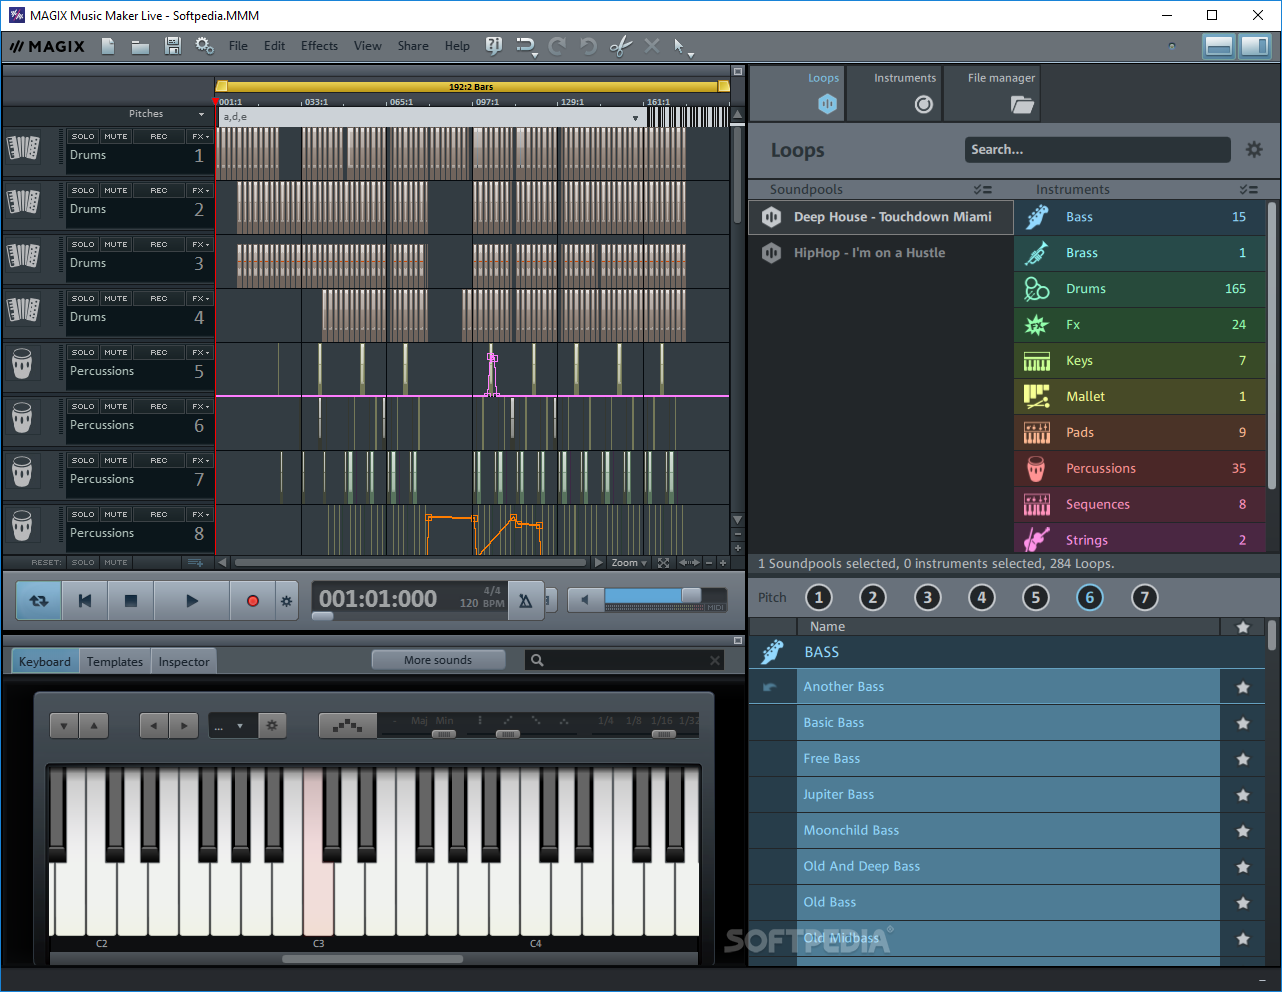
Task: Click the Stop button
Action: 130,601
